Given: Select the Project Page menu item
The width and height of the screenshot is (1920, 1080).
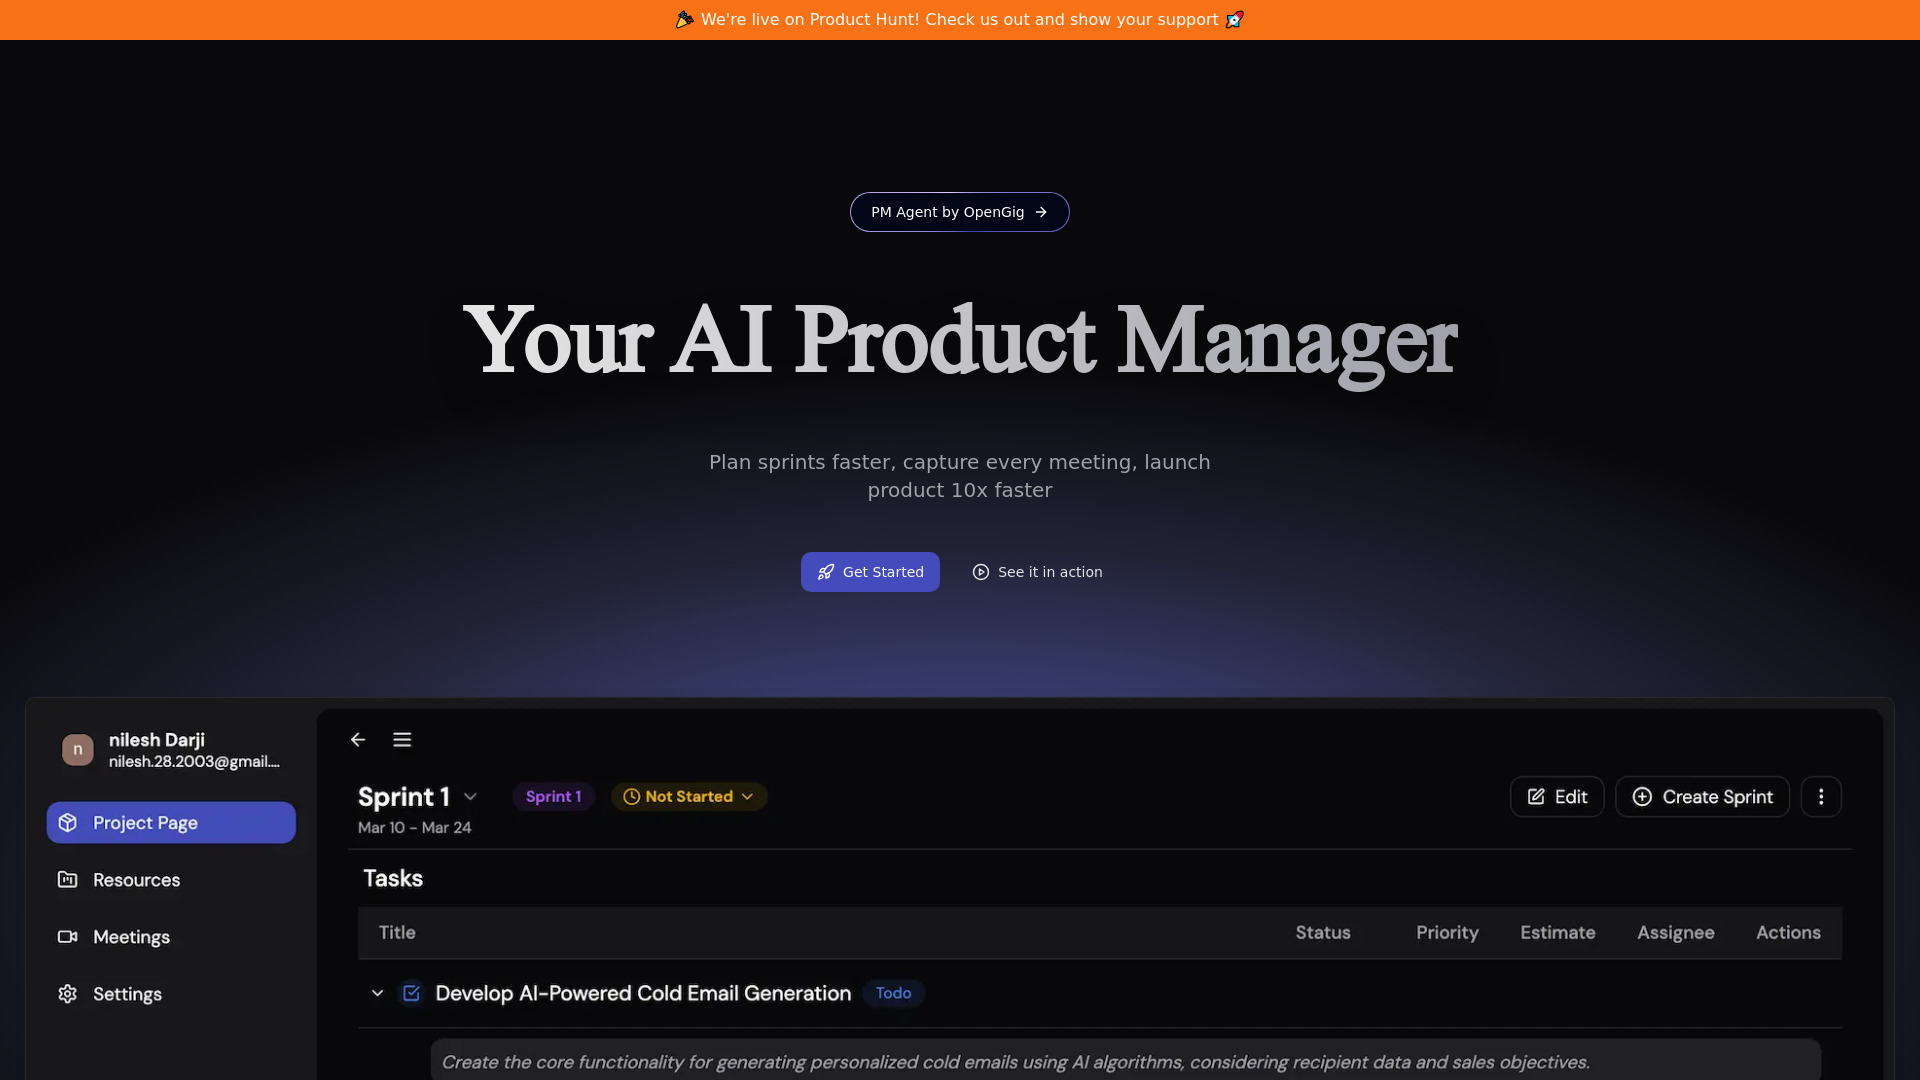Looking at the screenshot, I should [171, 823].
